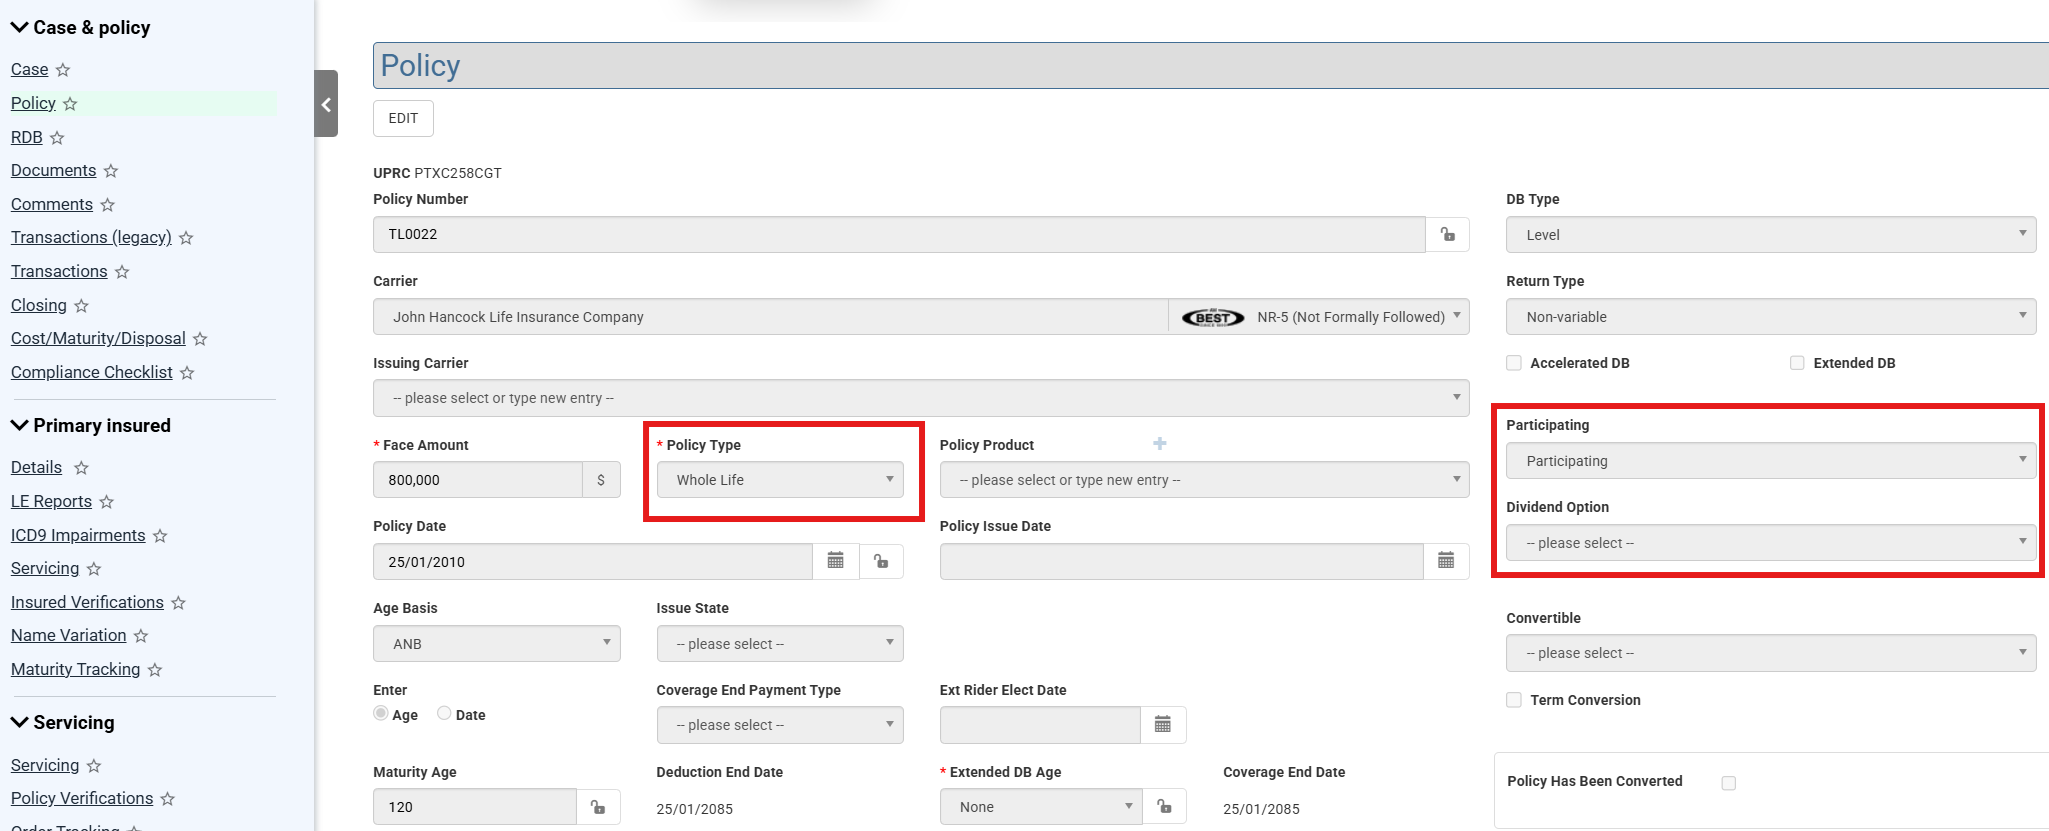Screen dimensions: 2049x831
Task: Click the lock icon beside Policy Number
Action: coord(1447,235)
